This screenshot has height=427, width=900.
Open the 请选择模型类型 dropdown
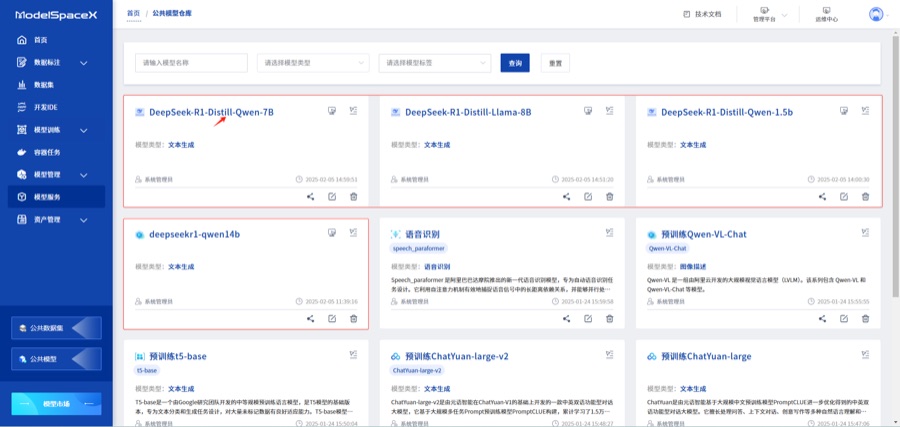[313, 63]
